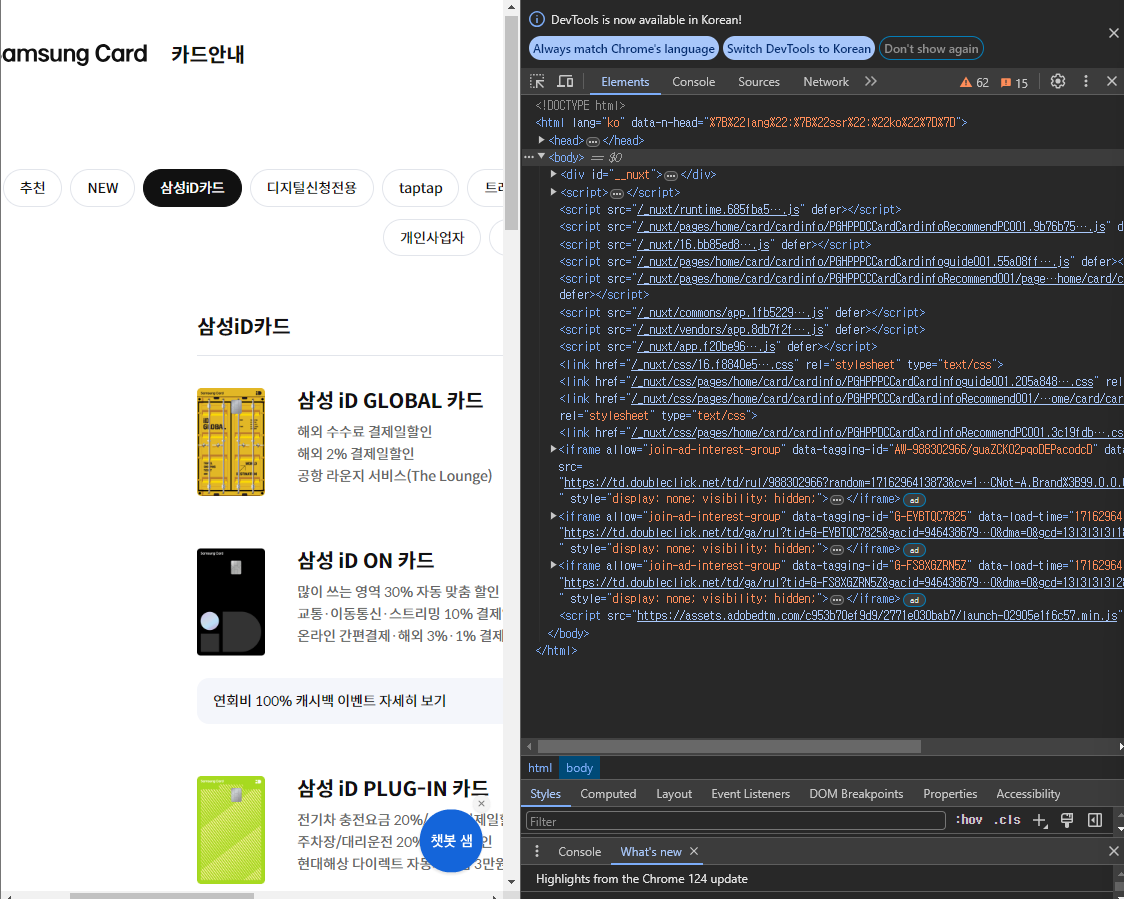Open the runtime.685fba5 js script link
1124x899 pixels.
point(718,209)
